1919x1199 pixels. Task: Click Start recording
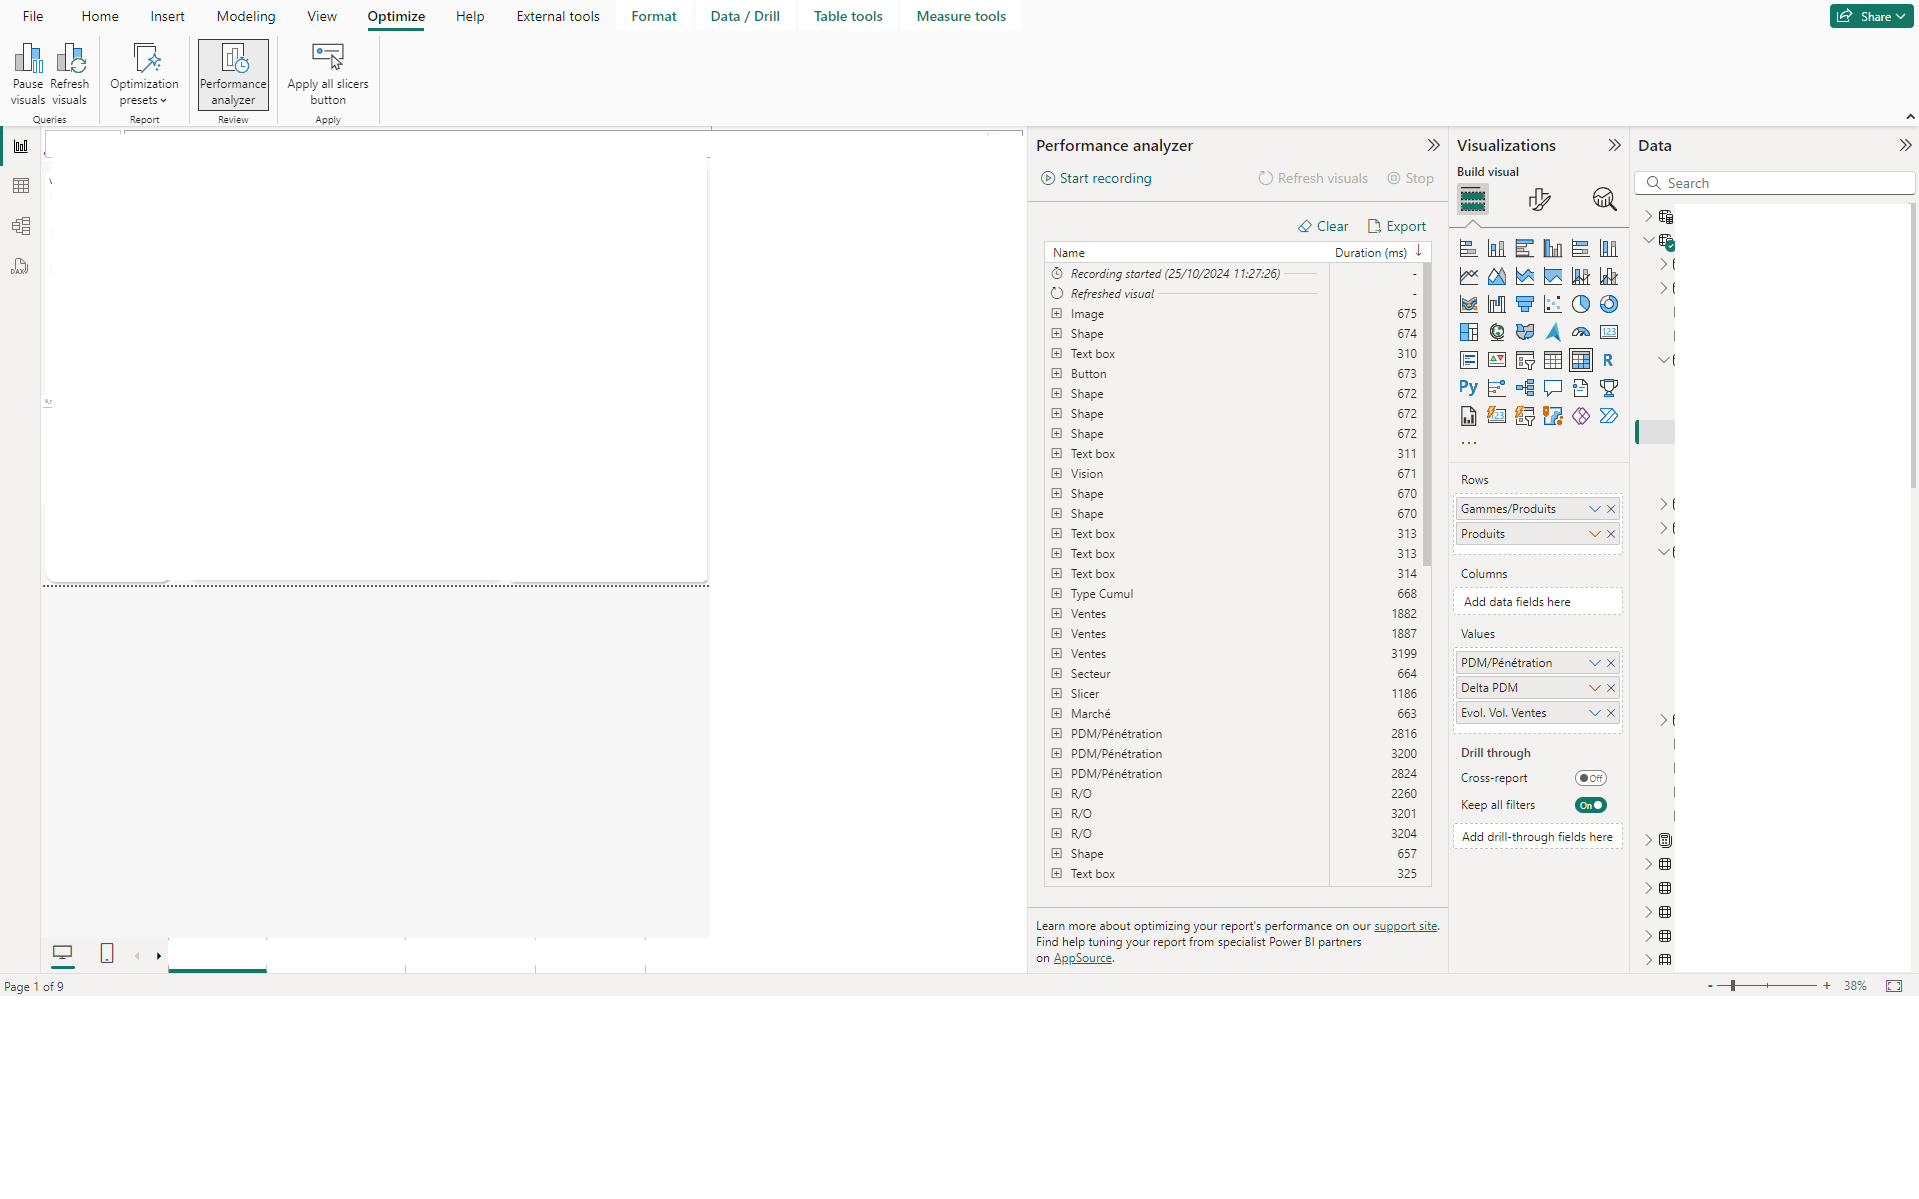point(1096,178)
